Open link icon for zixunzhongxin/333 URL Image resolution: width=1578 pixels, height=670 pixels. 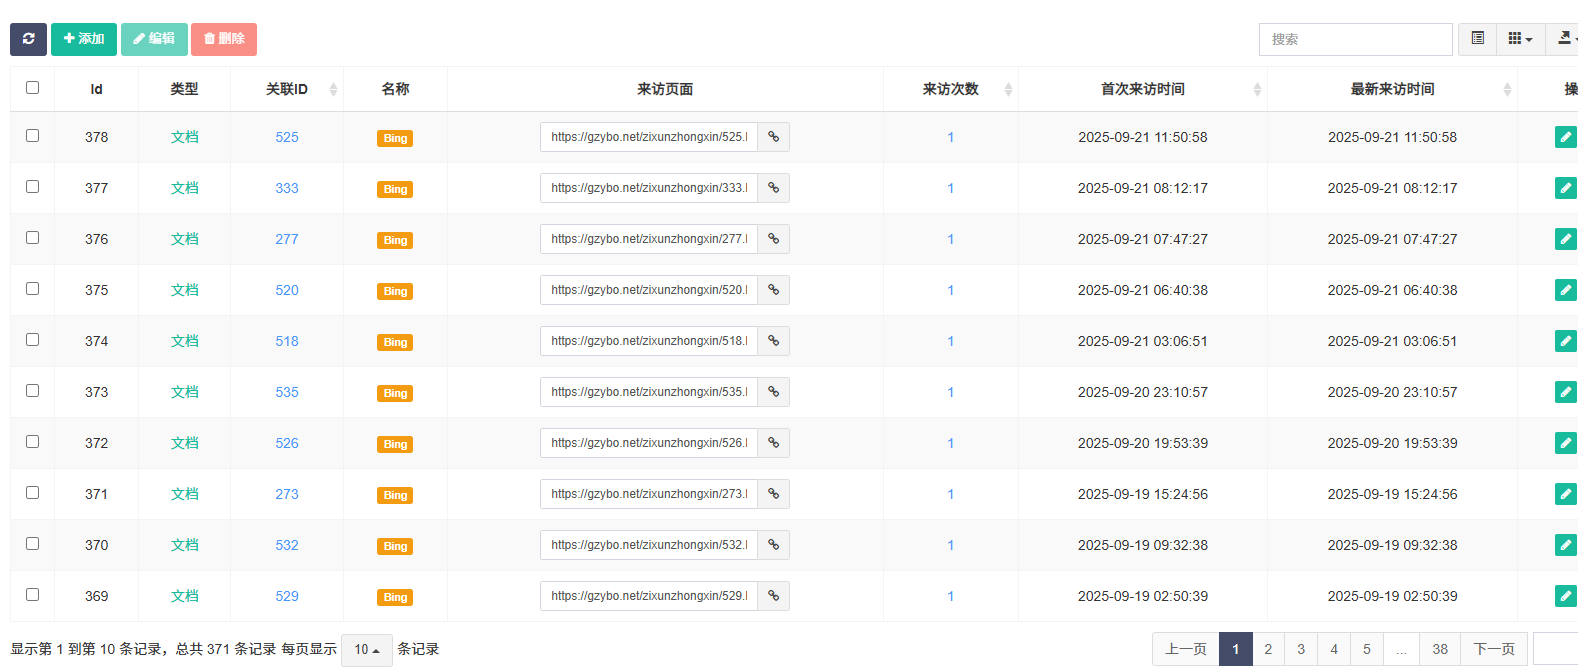[773, 188]
